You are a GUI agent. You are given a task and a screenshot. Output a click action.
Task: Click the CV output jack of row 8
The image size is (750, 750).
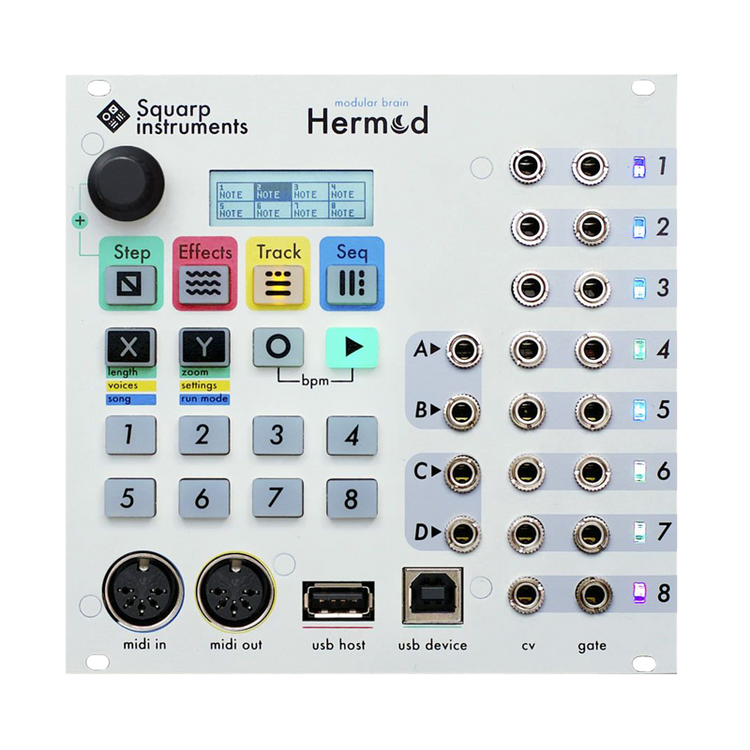(x=526, y=594)
